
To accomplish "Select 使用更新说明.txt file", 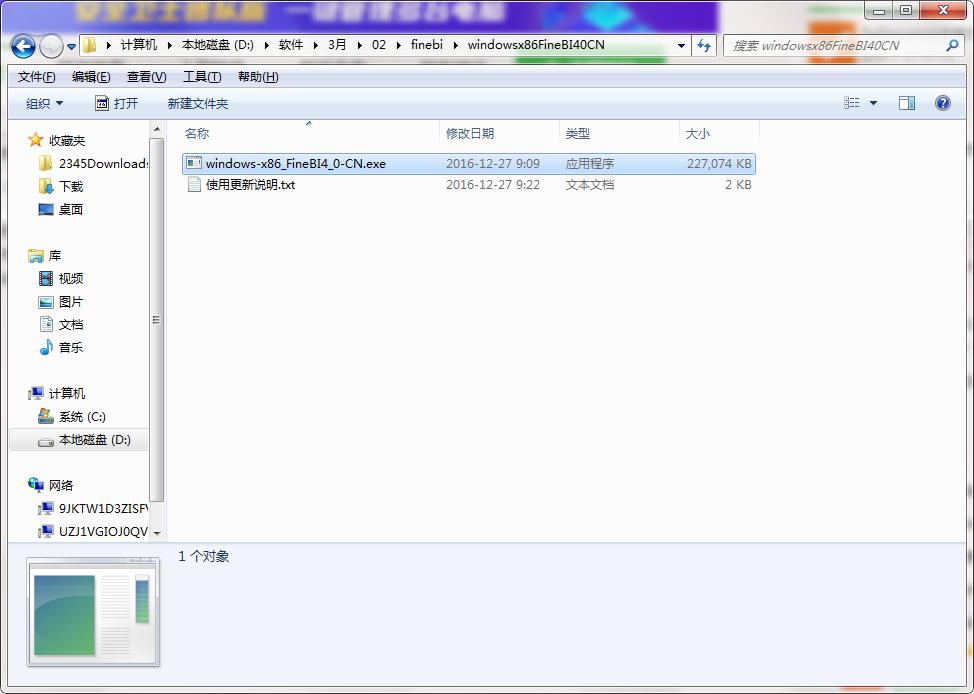I will tap(469, 185).
